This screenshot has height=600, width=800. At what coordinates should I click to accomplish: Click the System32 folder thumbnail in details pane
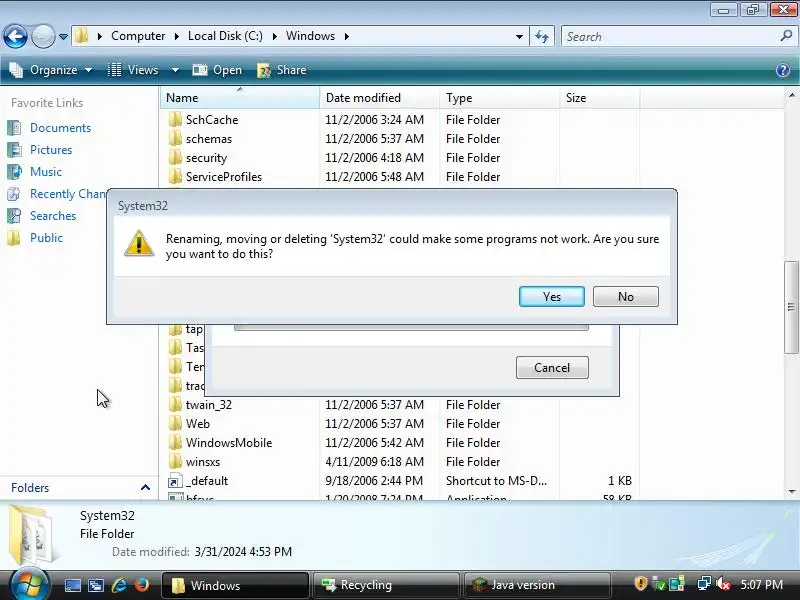pos(32,534)
